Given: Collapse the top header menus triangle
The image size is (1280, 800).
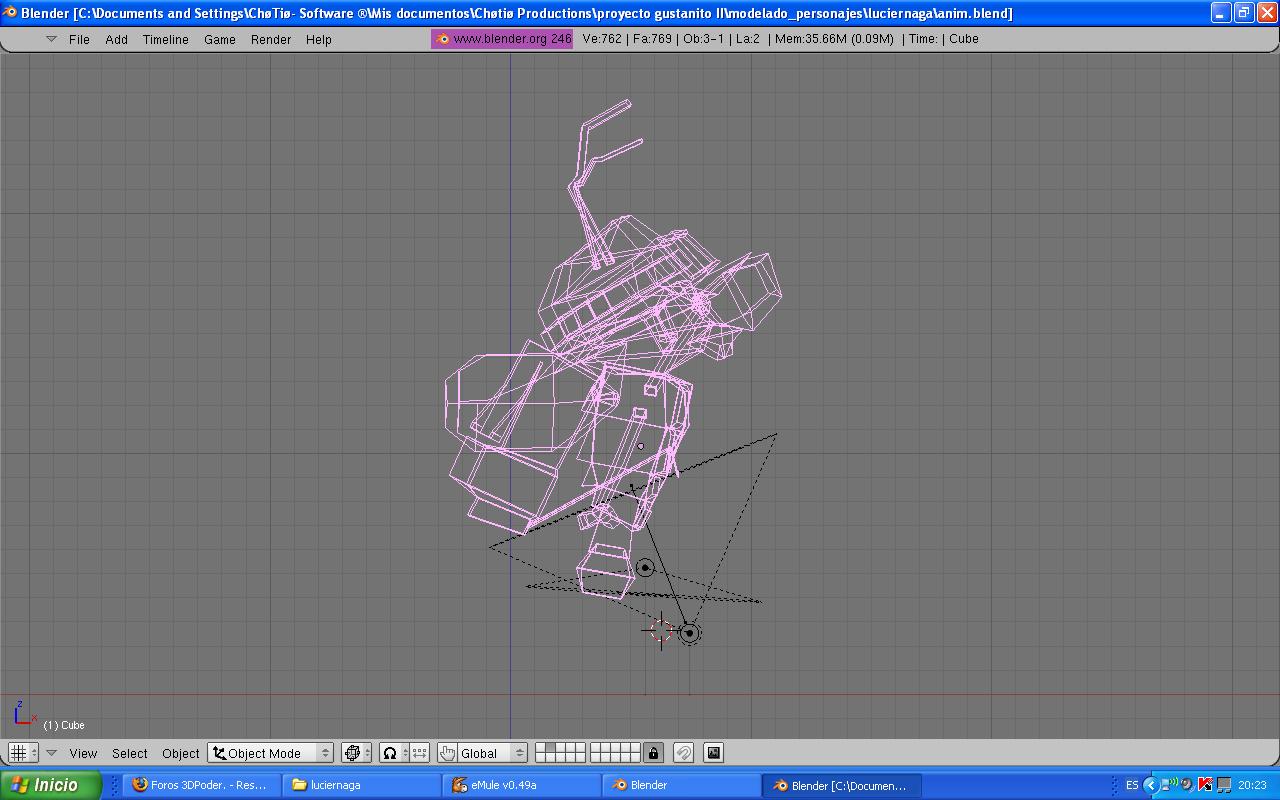Looking at the screenshot, I should pos(51,39).
